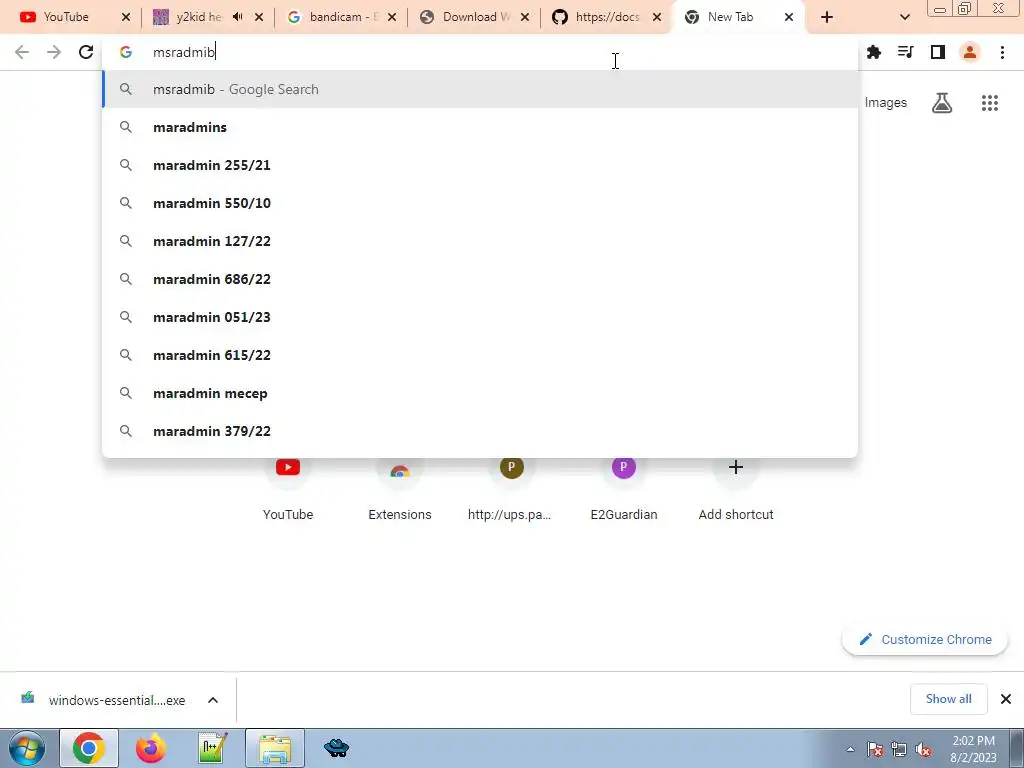1024x768 pixels.
Task: Open Windows Explorer from the taskbar
Action: tap(275, 748)
